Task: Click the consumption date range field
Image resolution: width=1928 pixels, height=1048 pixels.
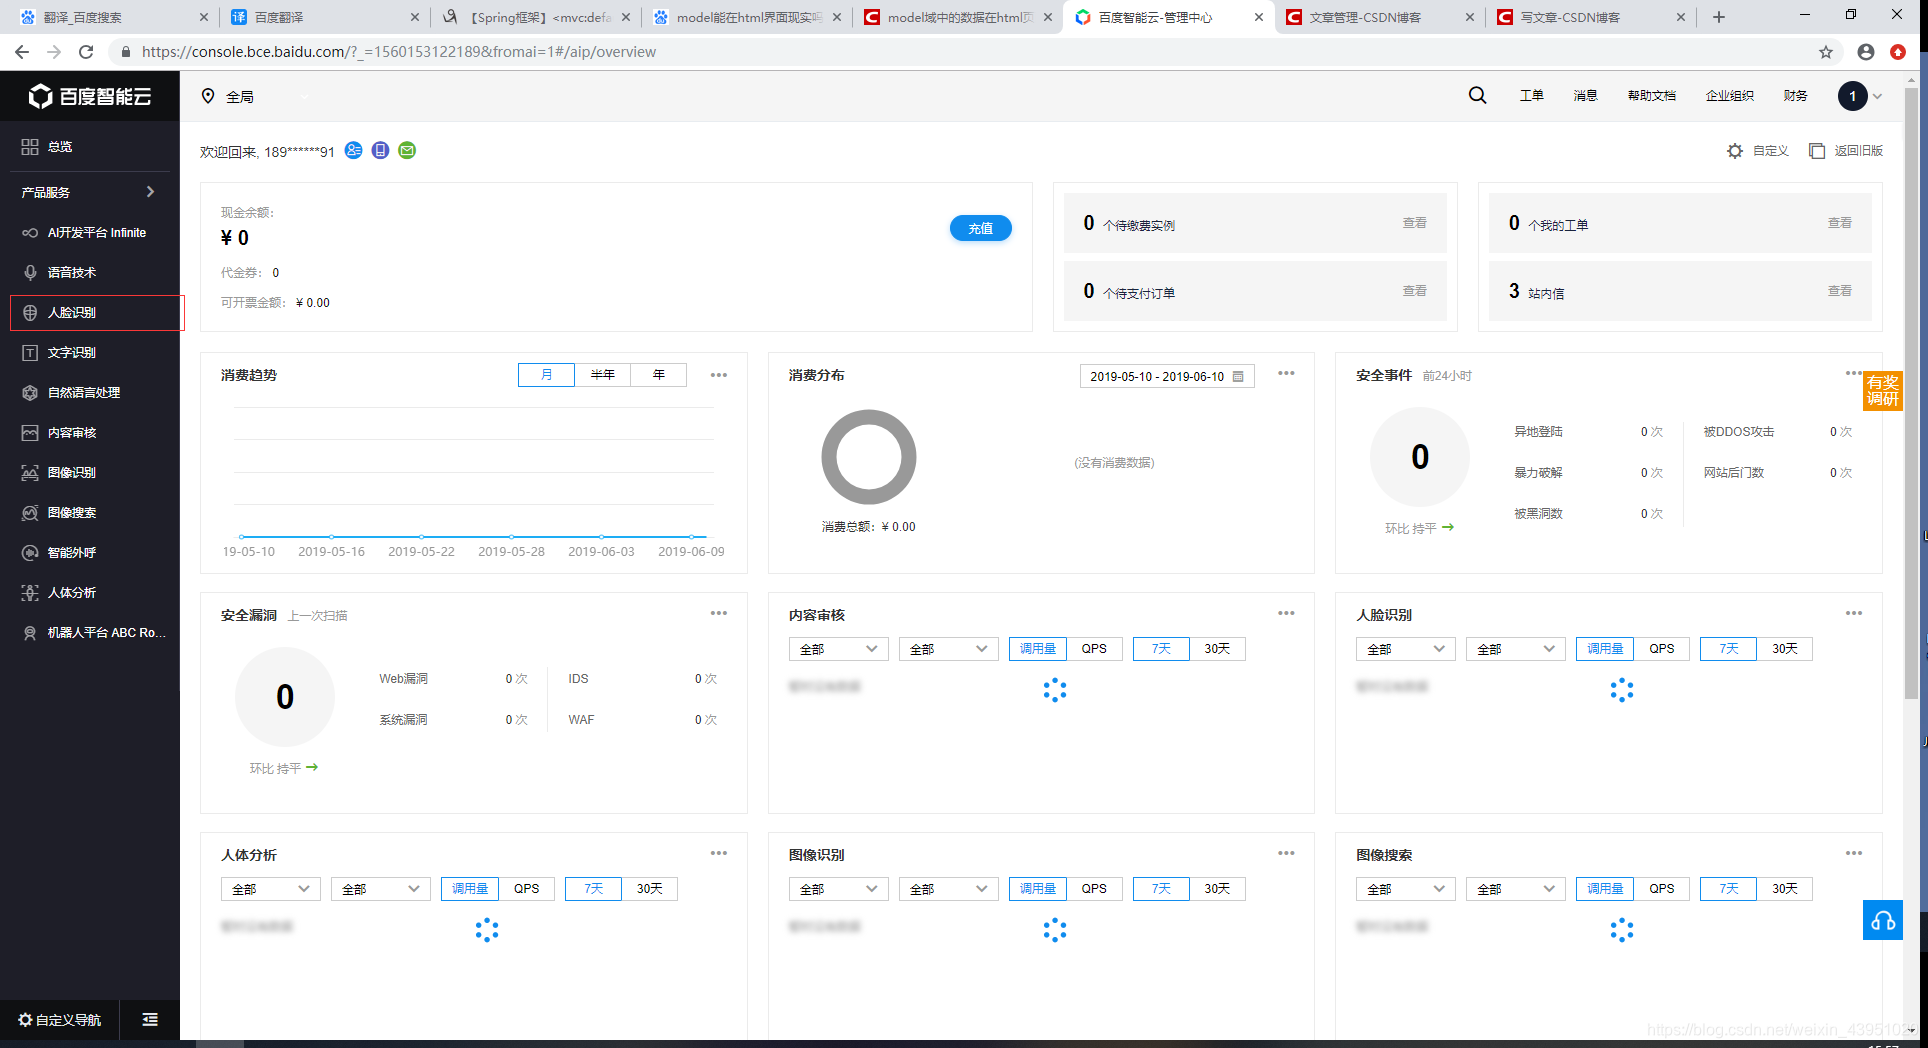Action: [x=1167, y=376]
